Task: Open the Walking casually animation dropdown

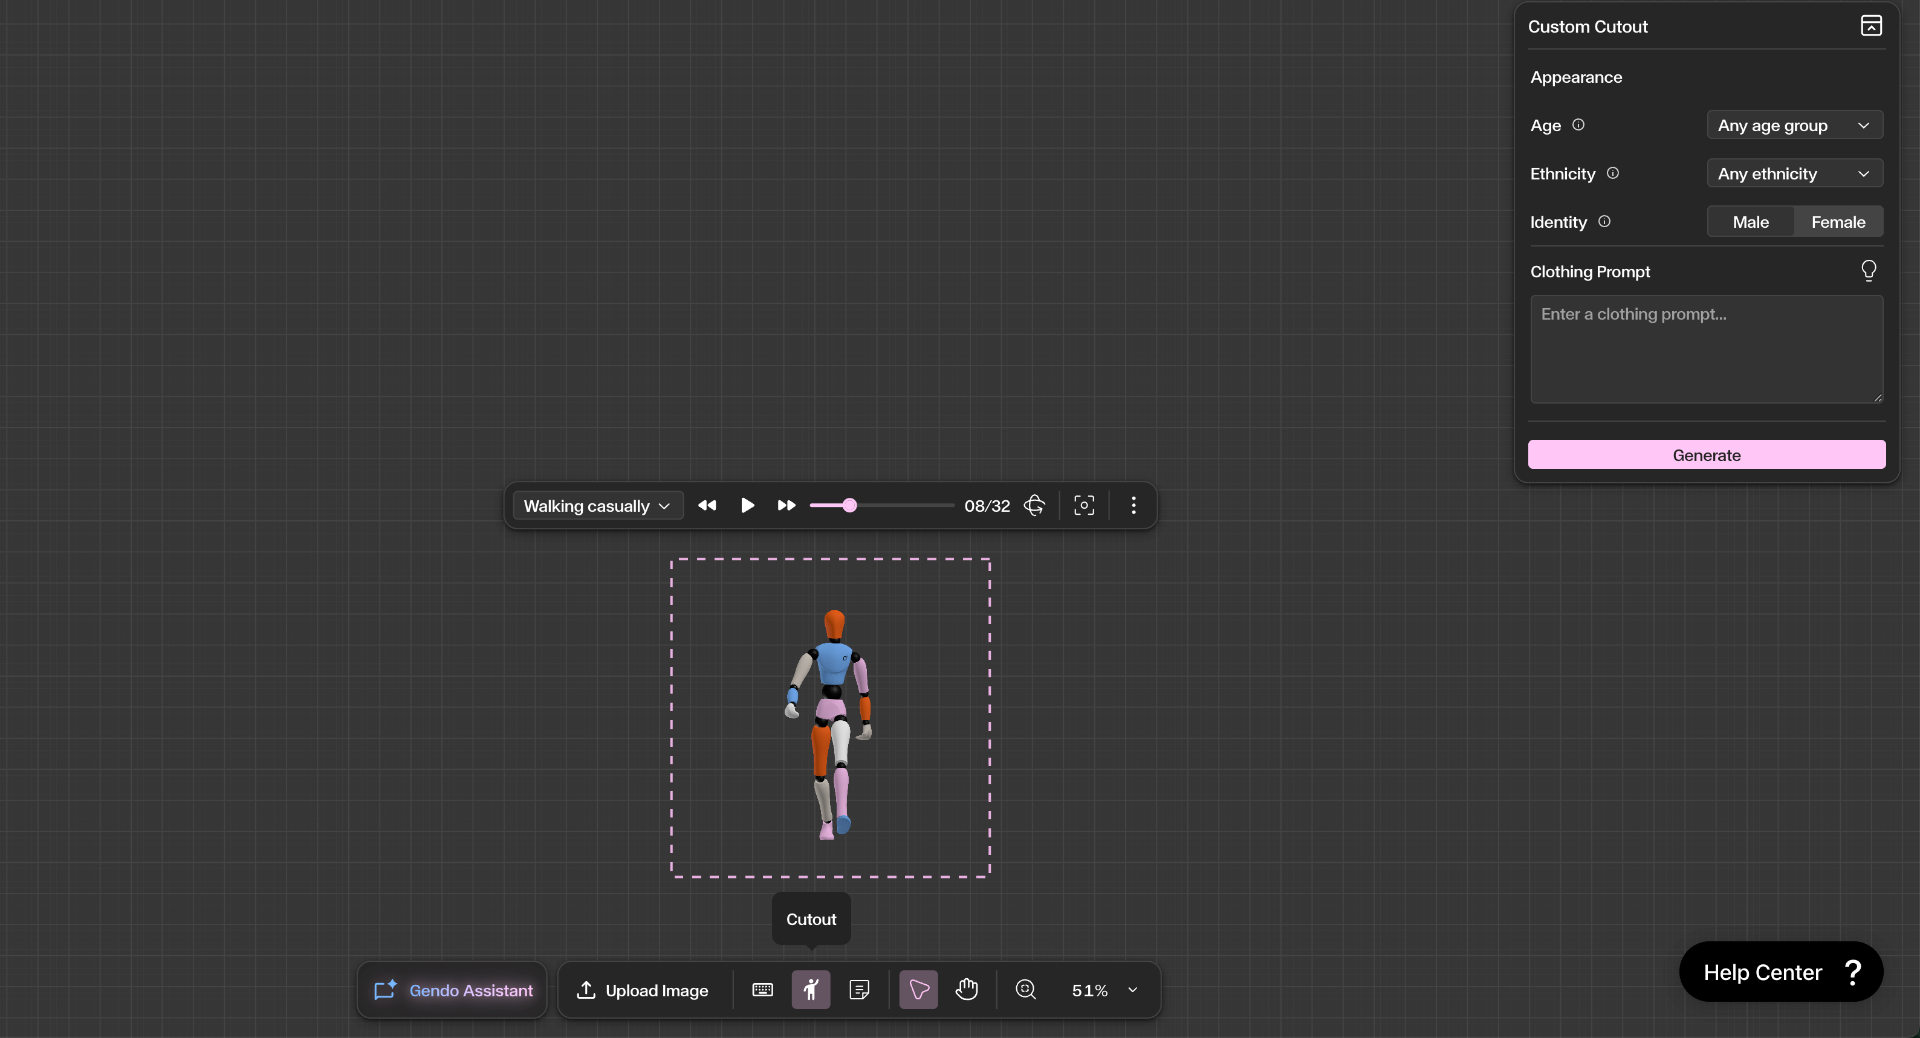Action: tap(597, 506)
